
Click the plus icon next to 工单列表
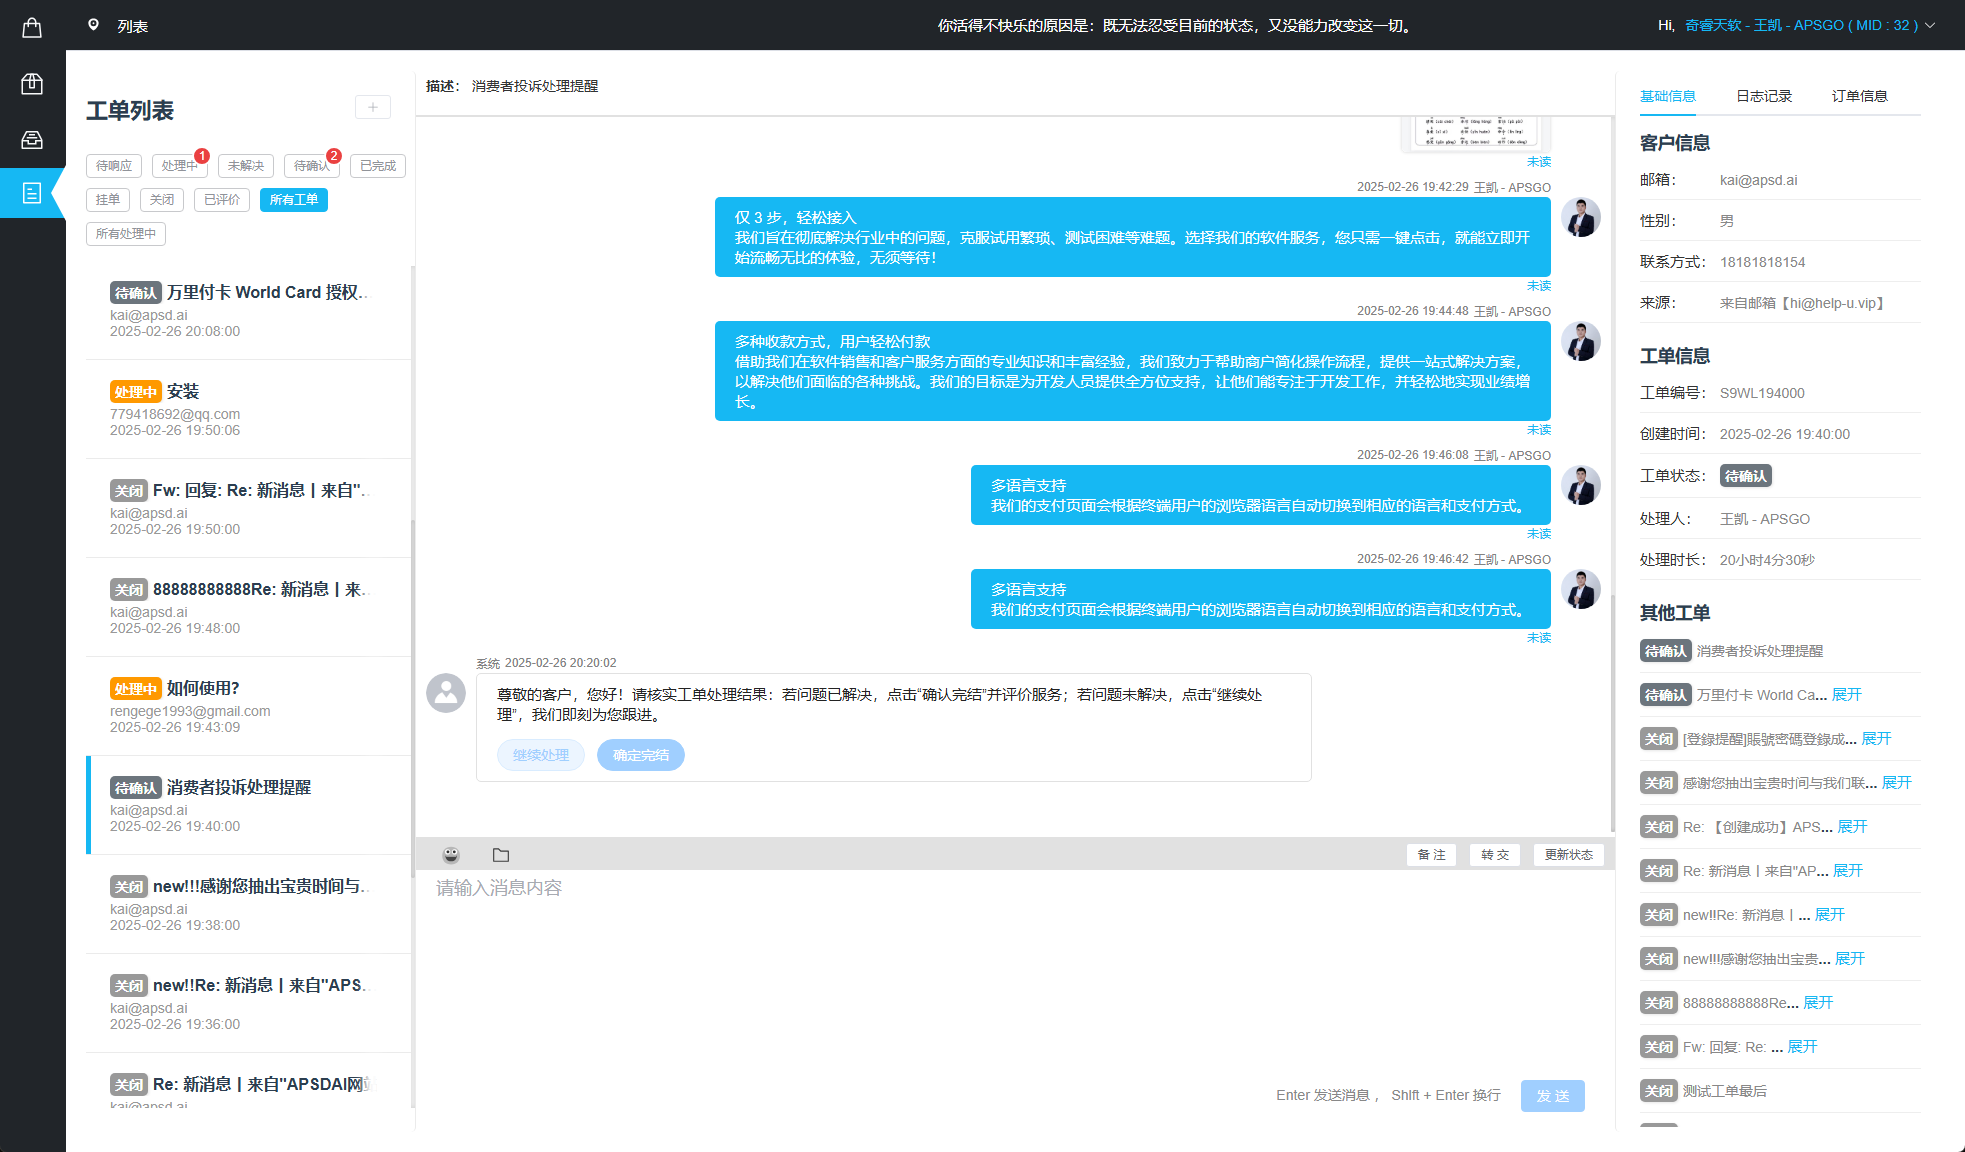pyautogui.click(x=372, y=107)
